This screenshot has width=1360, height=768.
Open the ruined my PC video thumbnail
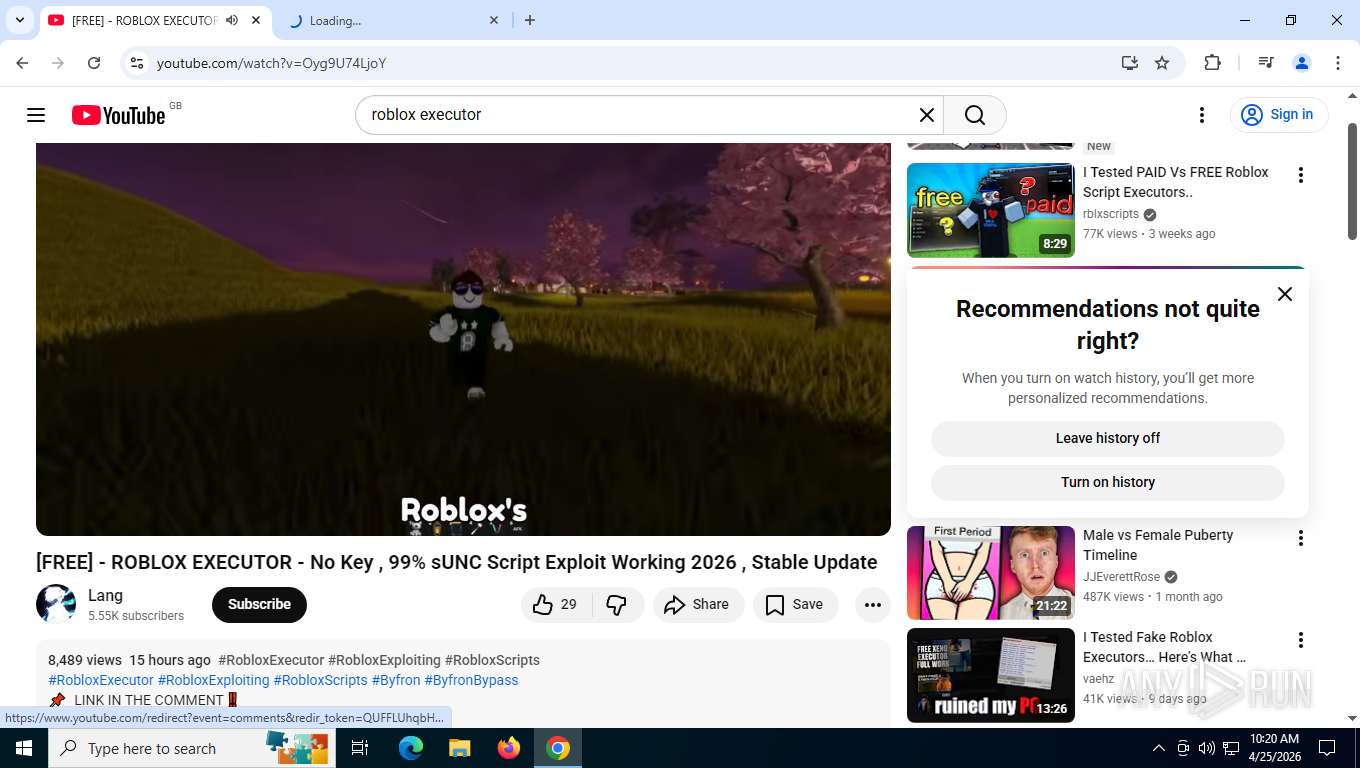pos(991,675)
